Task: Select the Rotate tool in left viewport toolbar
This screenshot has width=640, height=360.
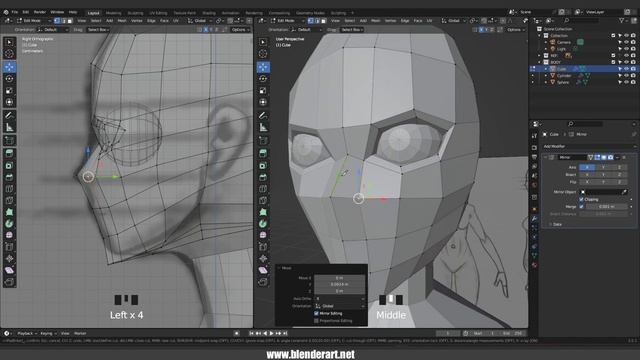Action: 9,79
